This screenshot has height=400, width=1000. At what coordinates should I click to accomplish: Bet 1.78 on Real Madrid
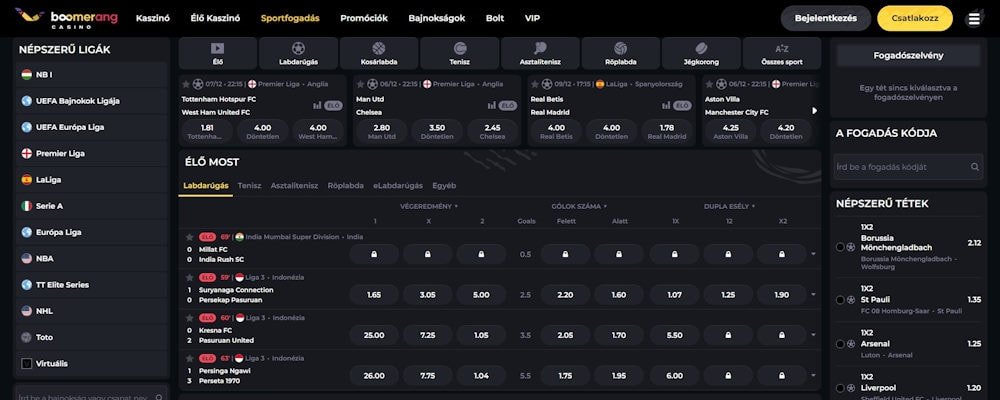coord(666,131)
